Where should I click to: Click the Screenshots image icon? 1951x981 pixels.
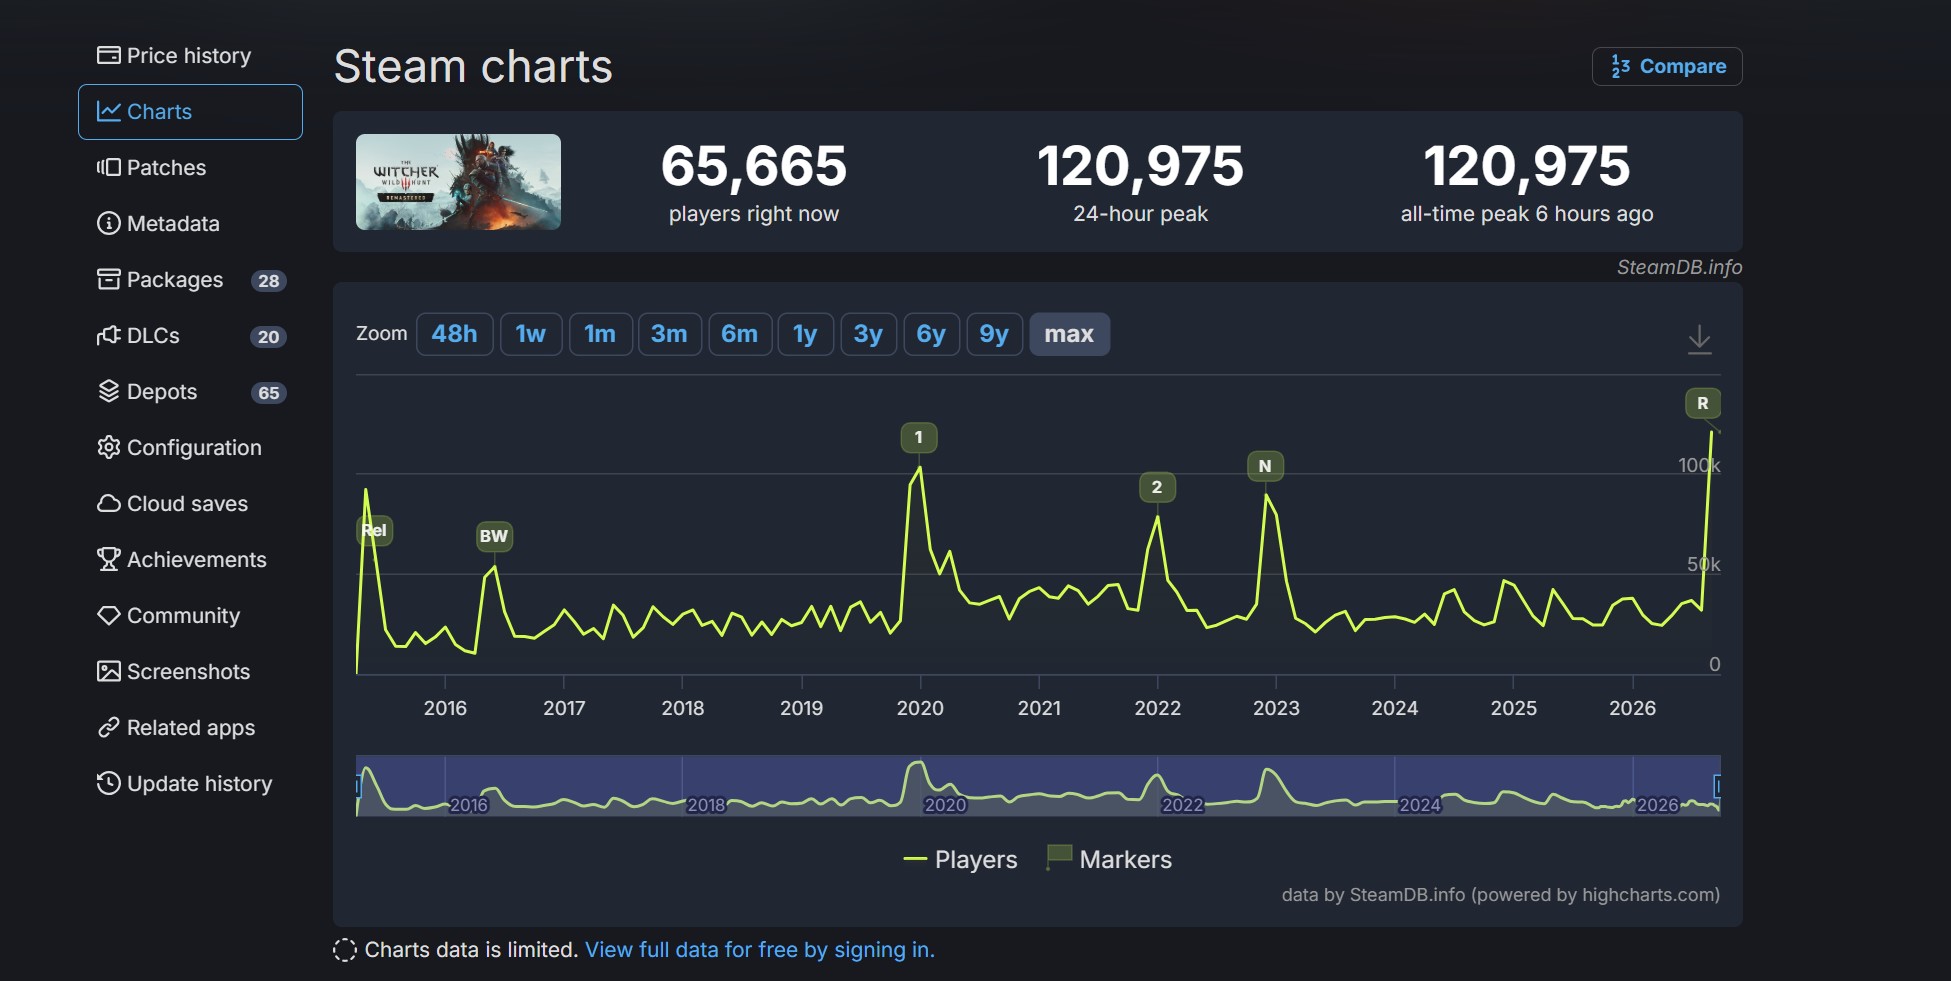pos(108,671)
